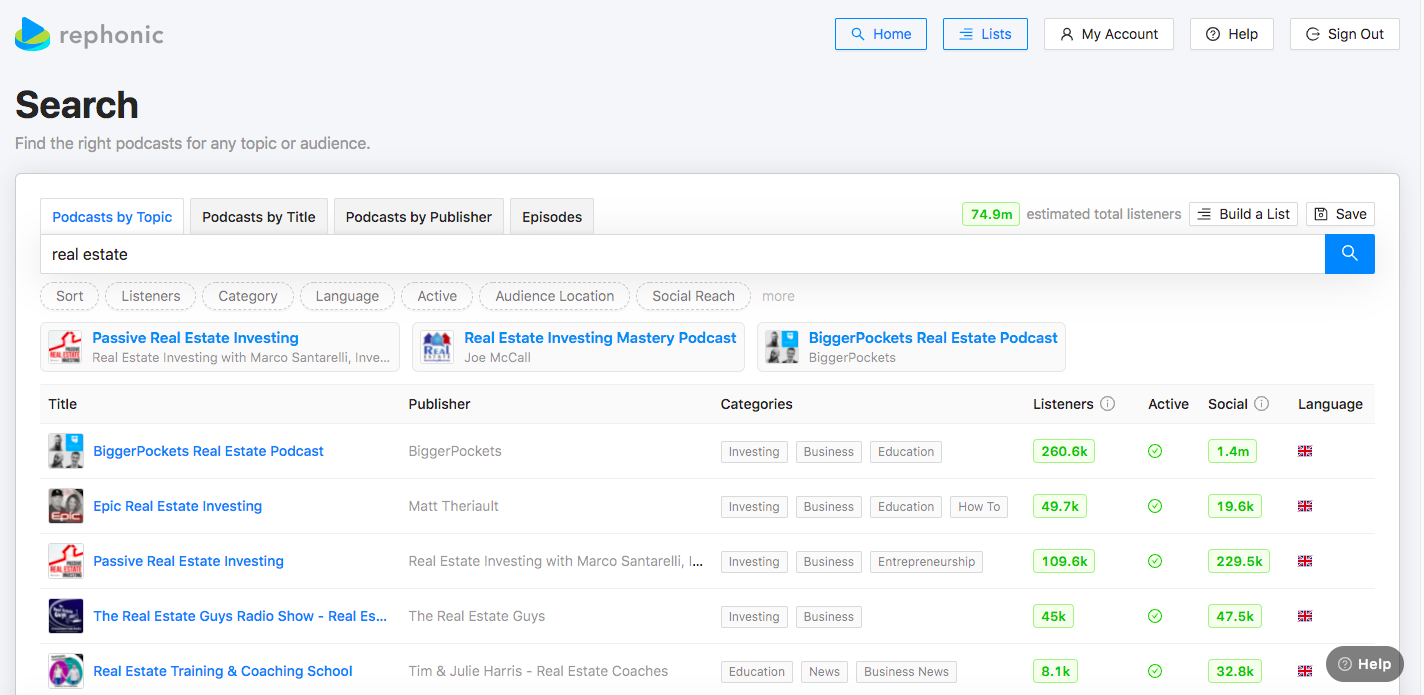Image resolution: width=1424 pixels, height=695 pixels.
Task: Click the Epic Real Estate Investing artwork
Action: tap(66, 506)
